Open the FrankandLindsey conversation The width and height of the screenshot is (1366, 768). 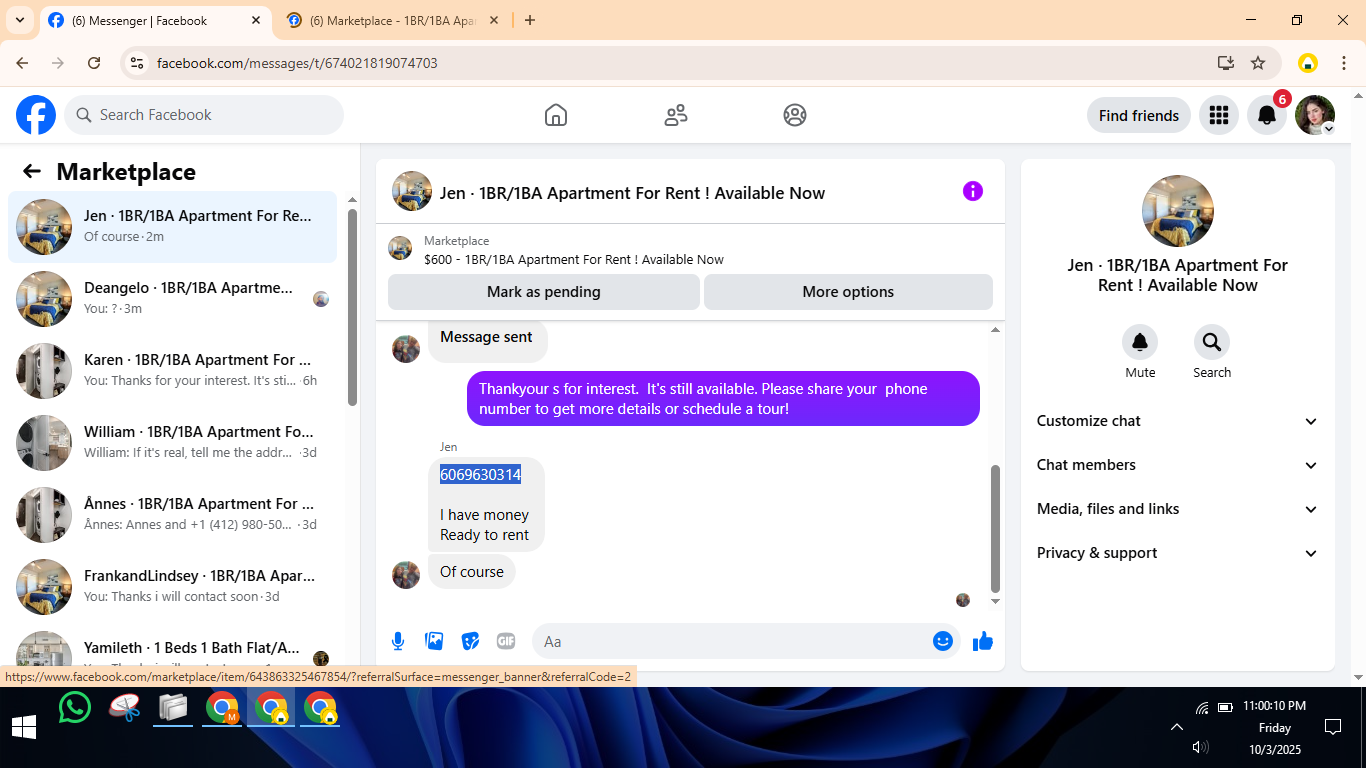click(173, 587)
